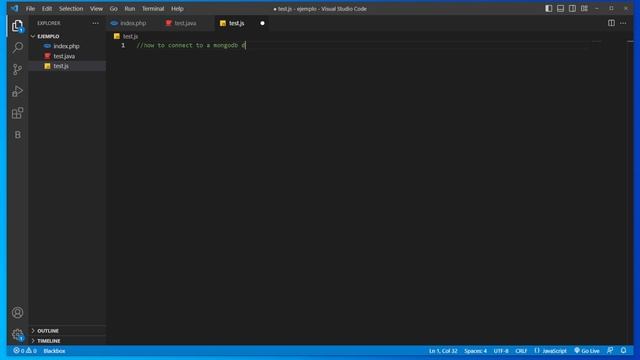
Task: Open the Explorer view in activity bar
Action: (17, 26)
